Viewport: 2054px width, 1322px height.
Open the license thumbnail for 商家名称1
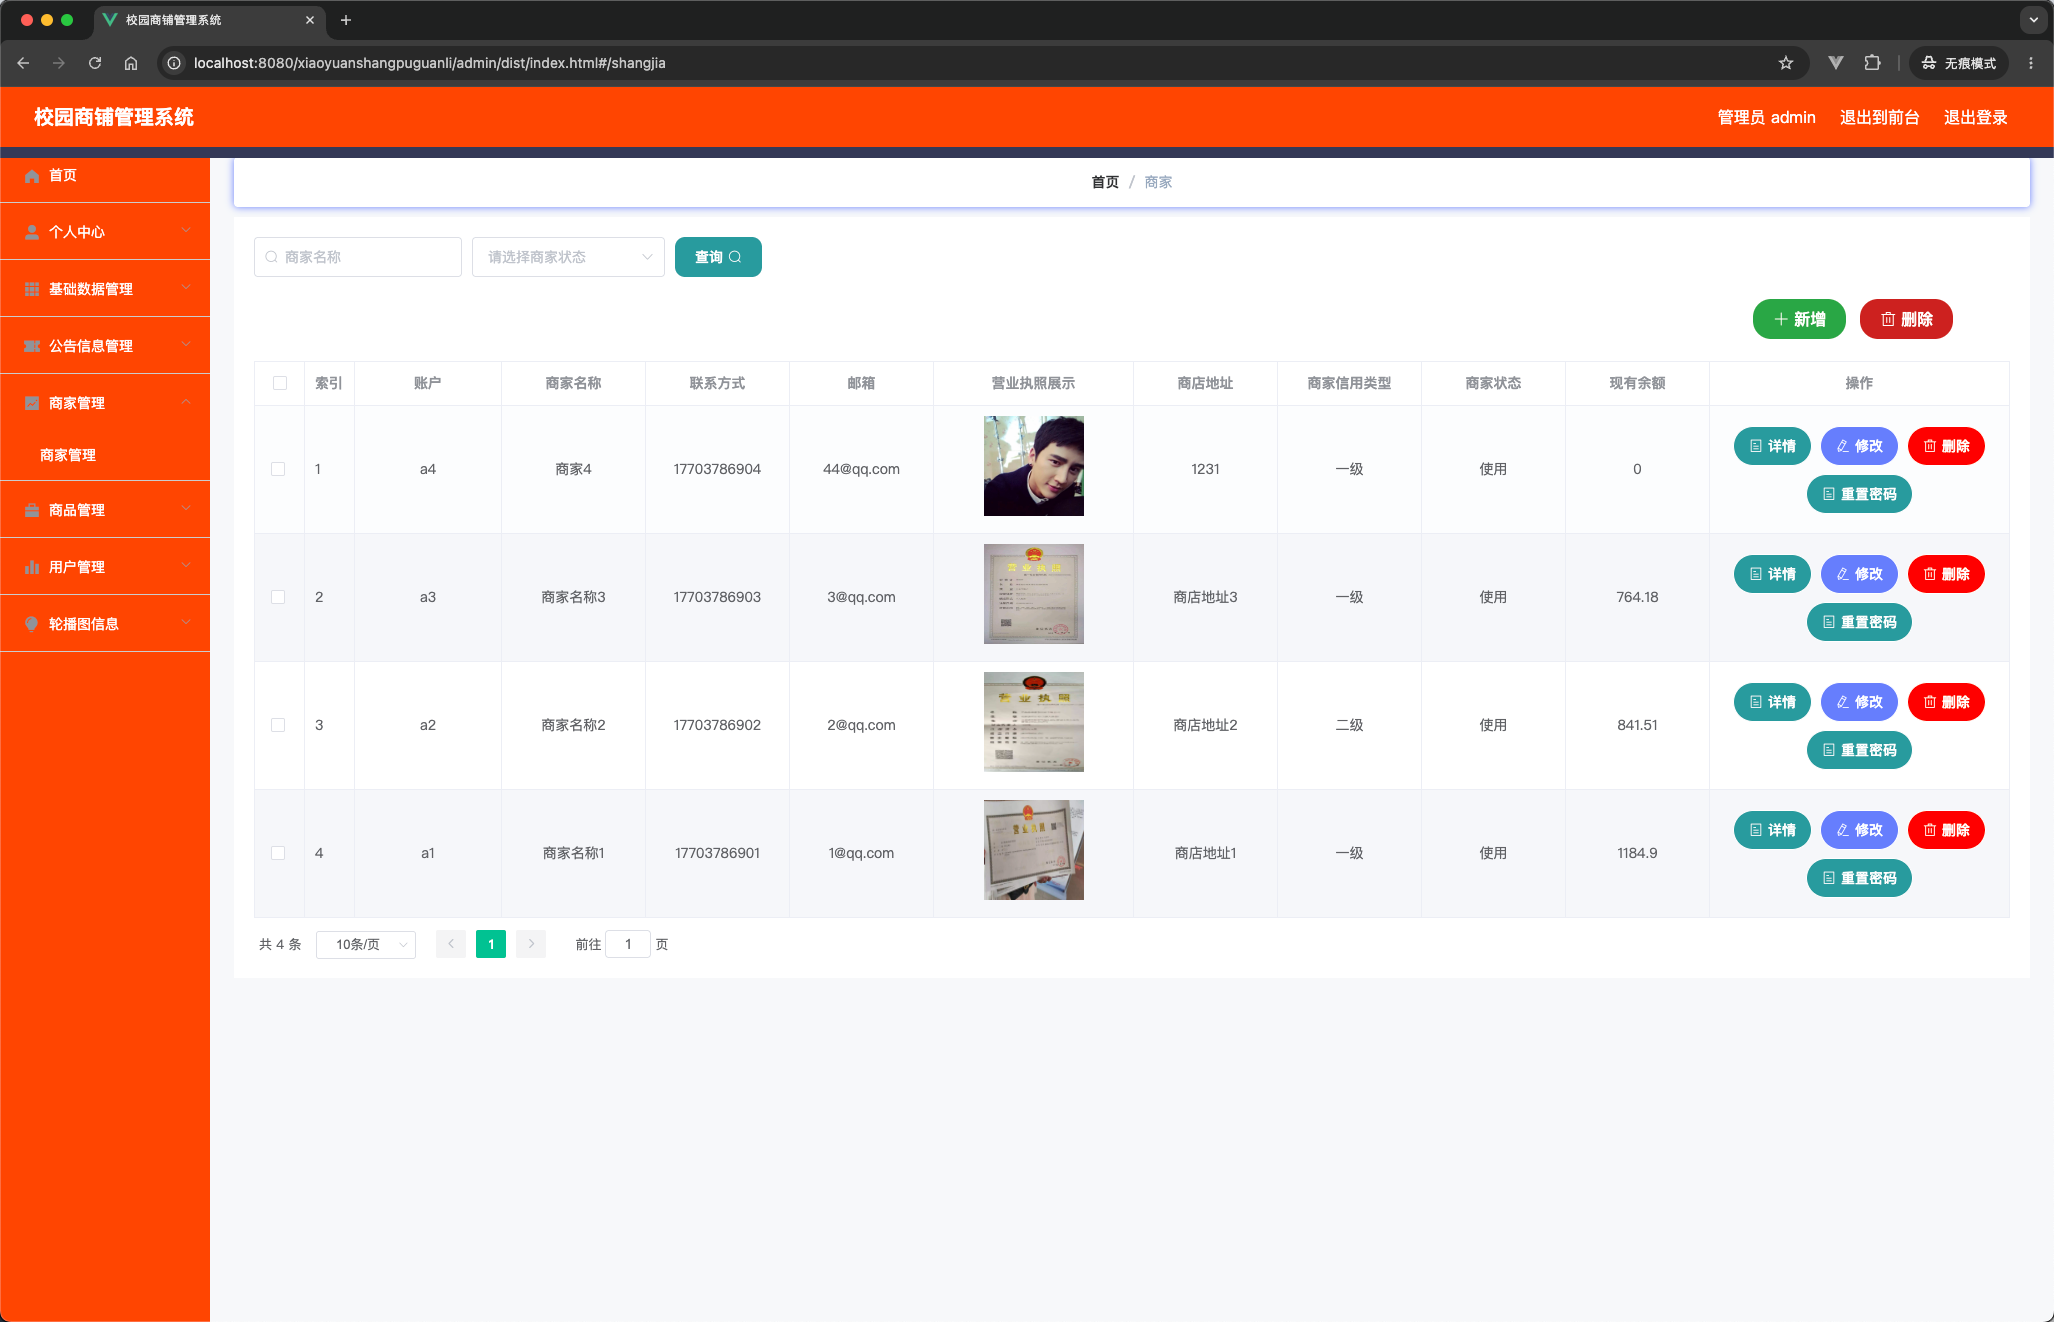point(1034,850)
